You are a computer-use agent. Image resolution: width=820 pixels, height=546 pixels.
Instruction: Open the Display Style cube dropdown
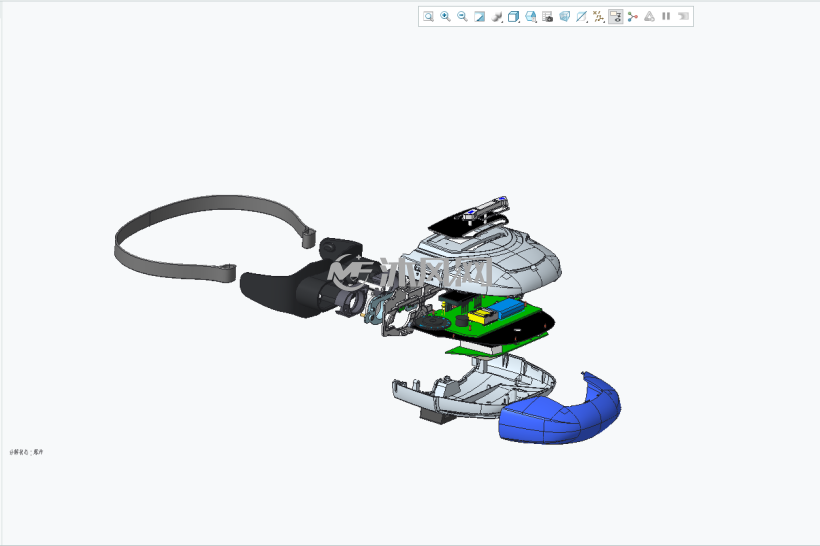point(514,17)
